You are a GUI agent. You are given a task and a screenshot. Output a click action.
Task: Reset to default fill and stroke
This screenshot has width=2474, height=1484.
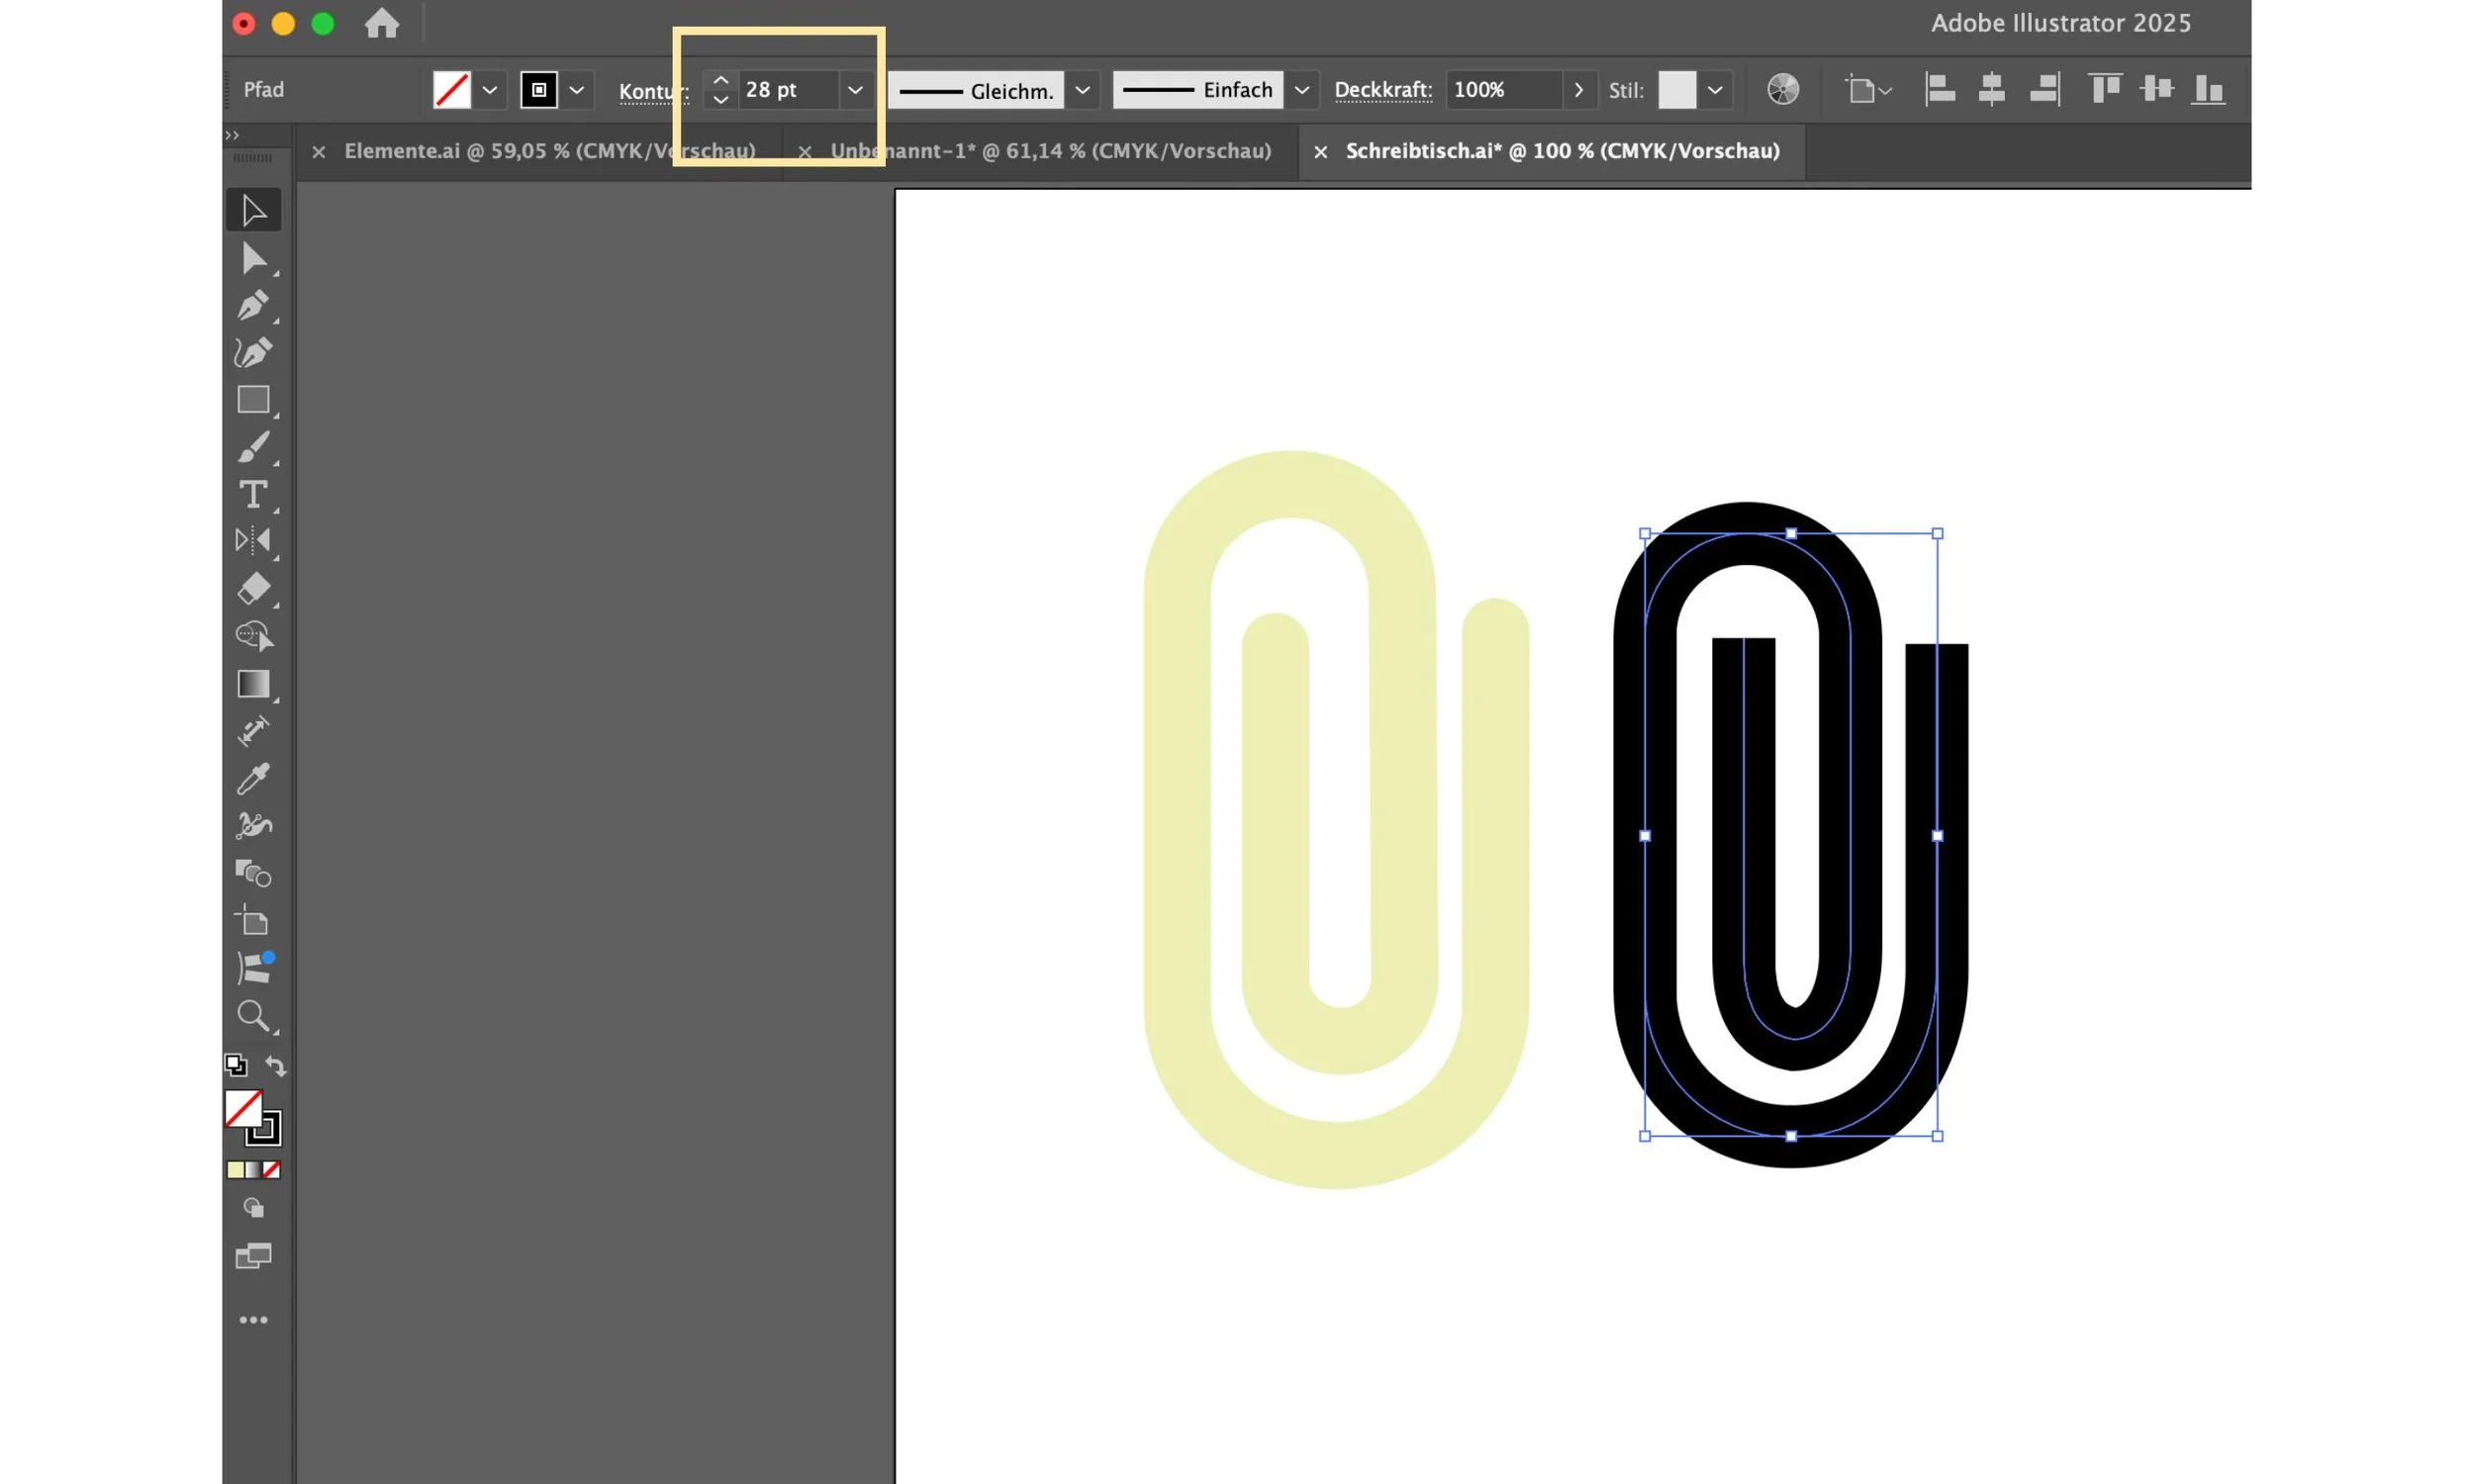pyautogui.click(x=236, y=1066)
